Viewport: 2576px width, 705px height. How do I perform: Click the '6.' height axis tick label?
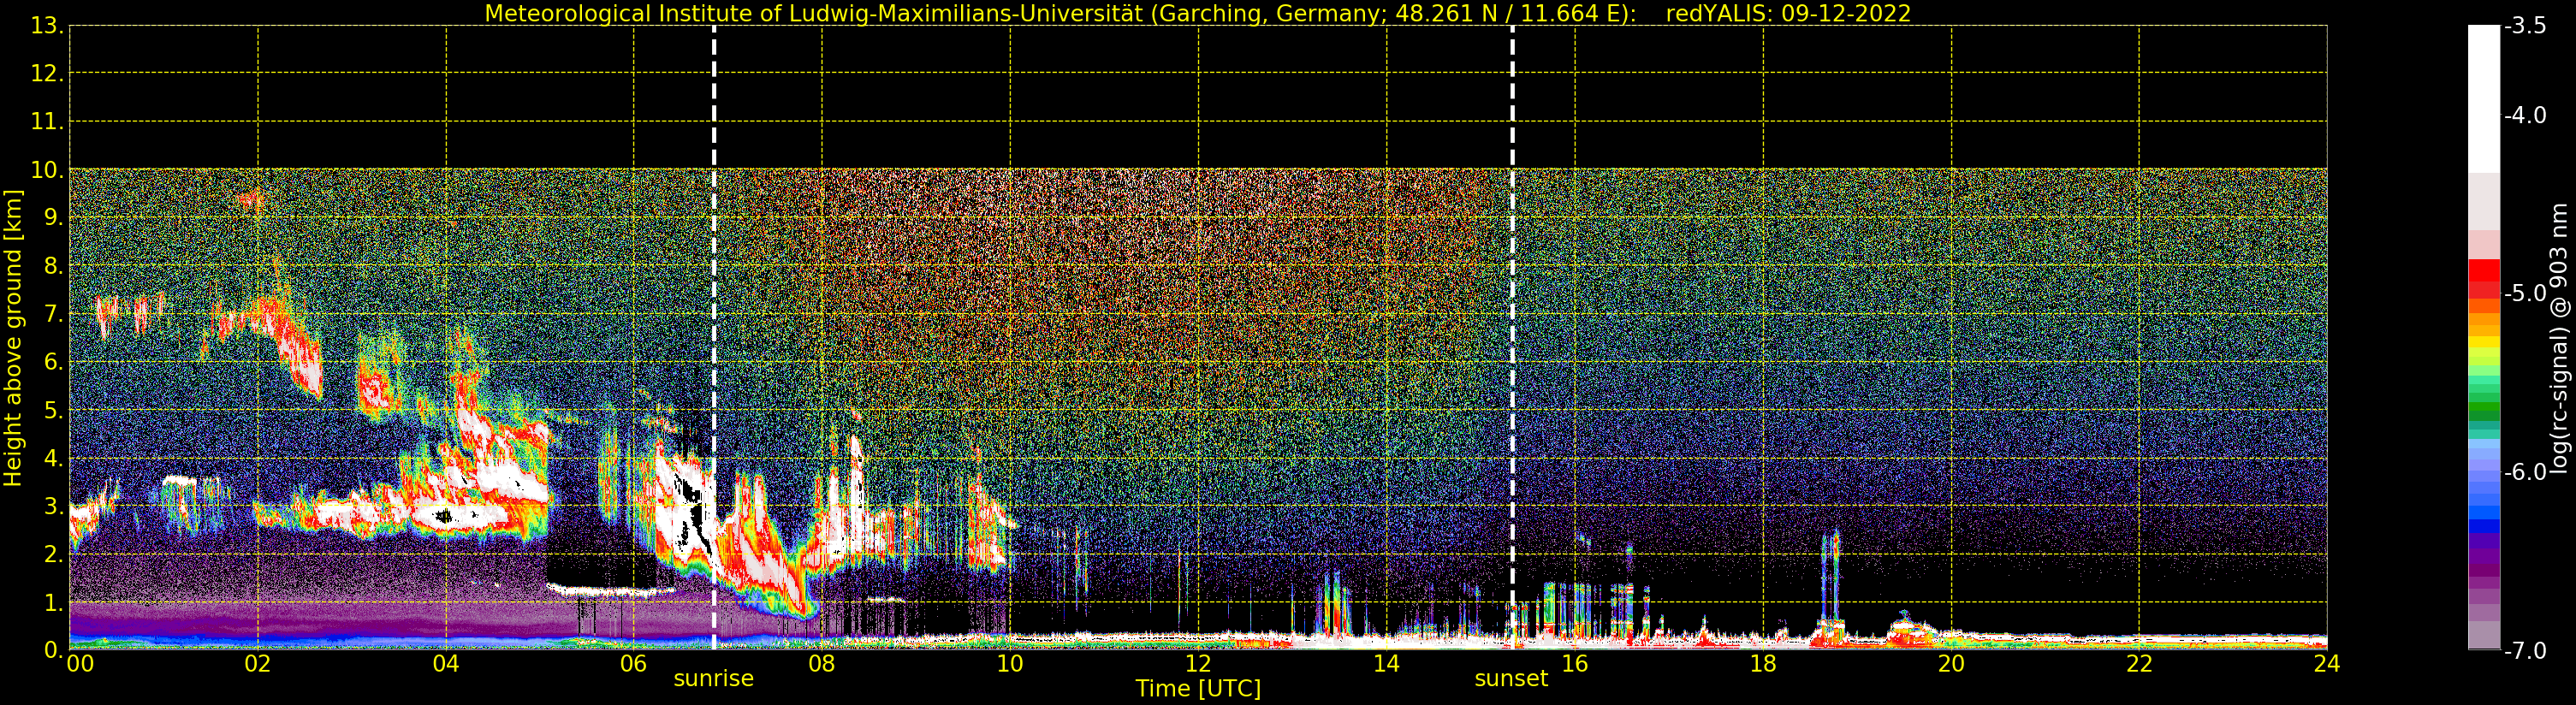54,362
